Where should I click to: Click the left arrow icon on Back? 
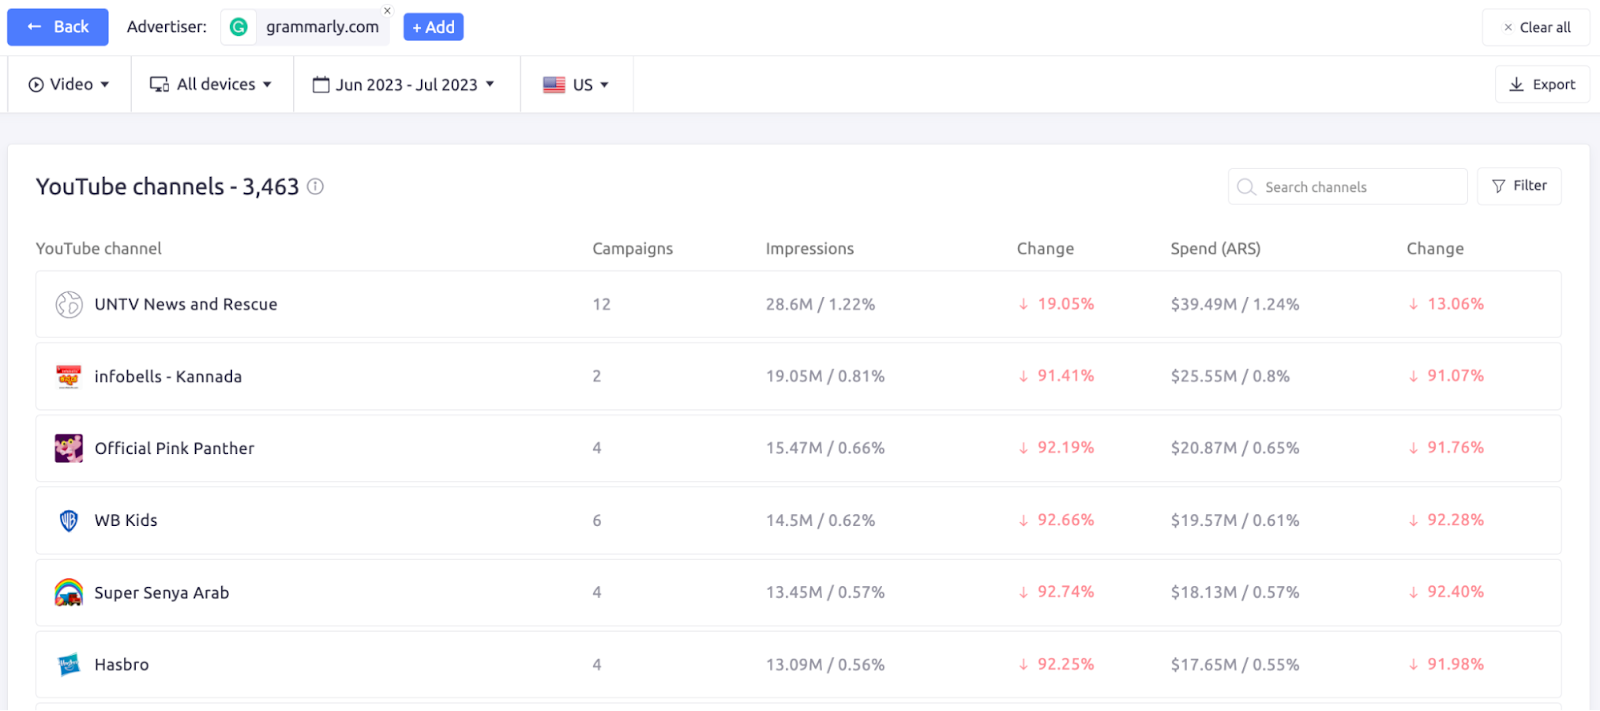(34, 27)
